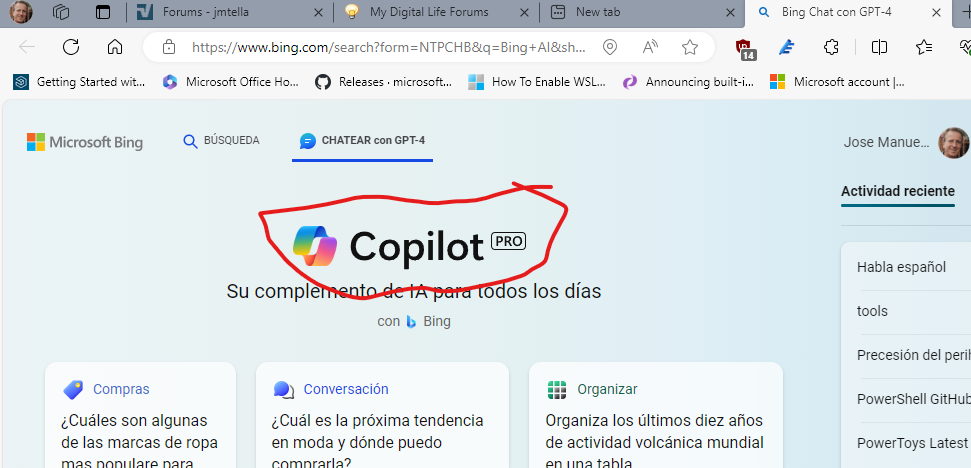Select CHATEAR con GPT-4 tab
The height and width of the screenshot is (468, 971).
pos(362,141)
